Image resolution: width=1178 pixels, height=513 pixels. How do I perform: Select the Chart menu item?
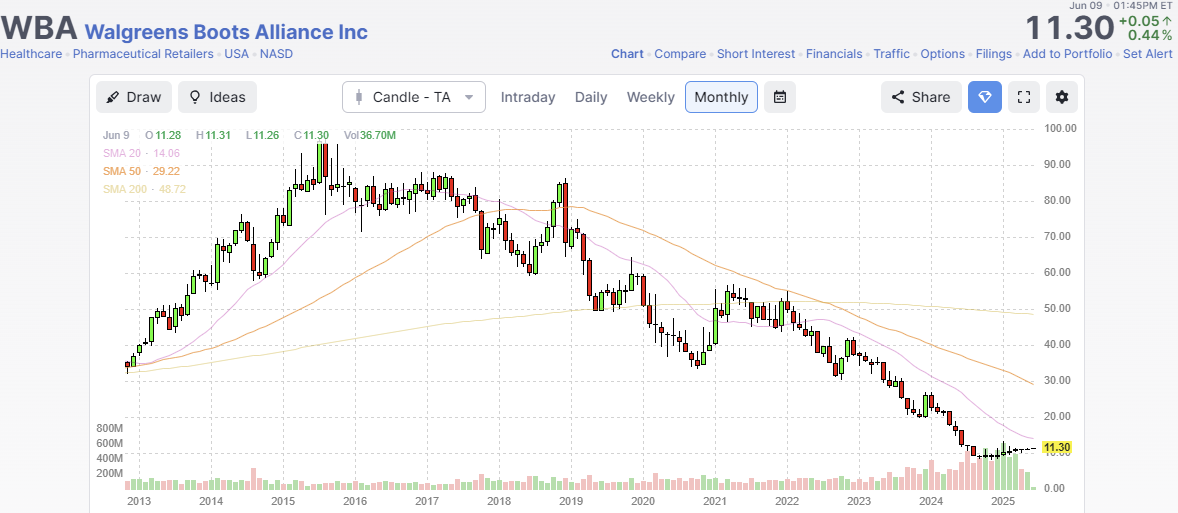[x=627, y=54]
